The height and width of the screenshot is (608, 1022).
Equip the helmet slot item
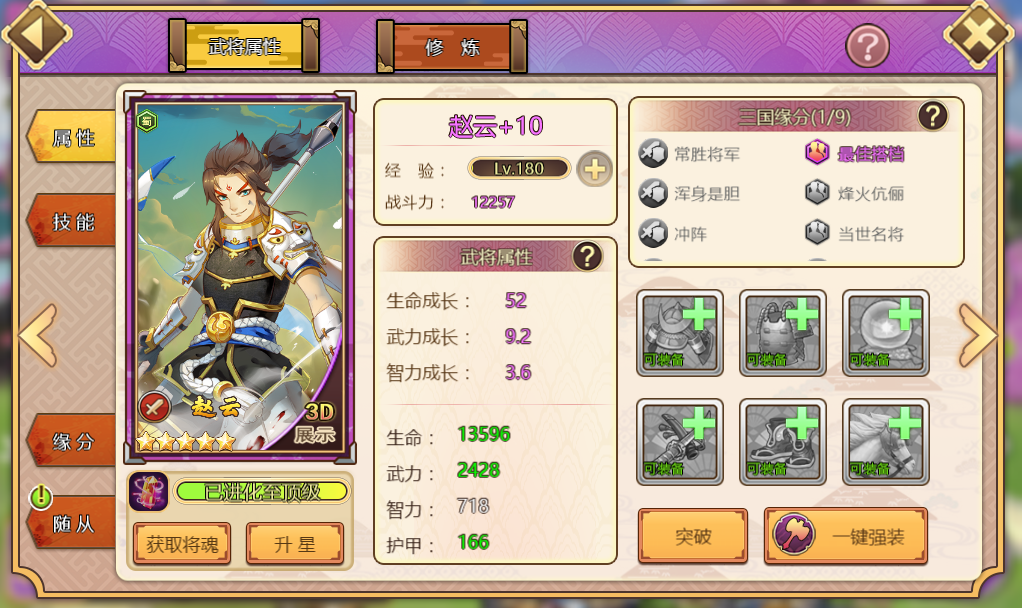coord(680,333)
